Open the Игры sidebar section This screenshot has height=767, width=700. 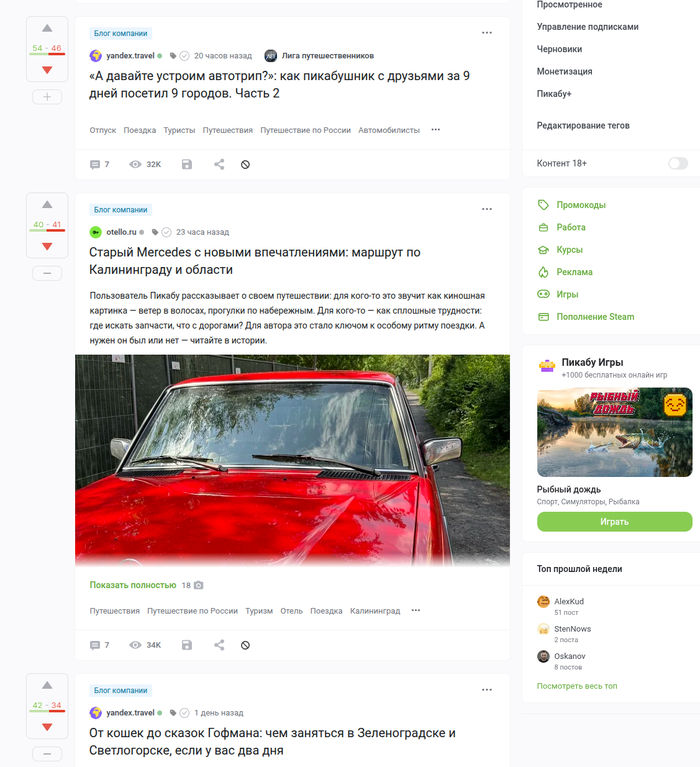[x=567, y=294]
